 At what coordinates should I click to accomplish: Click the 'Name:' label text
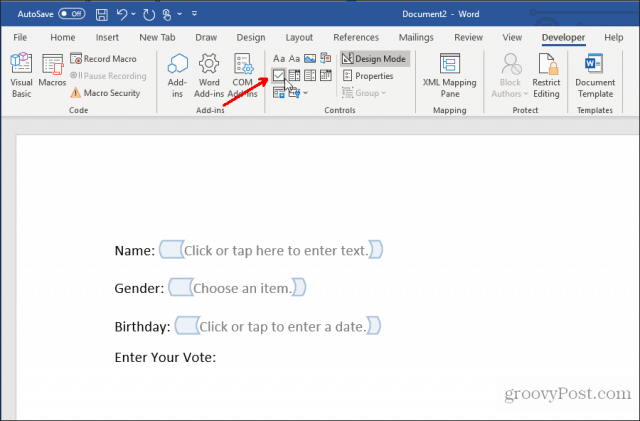pos(135,250)
